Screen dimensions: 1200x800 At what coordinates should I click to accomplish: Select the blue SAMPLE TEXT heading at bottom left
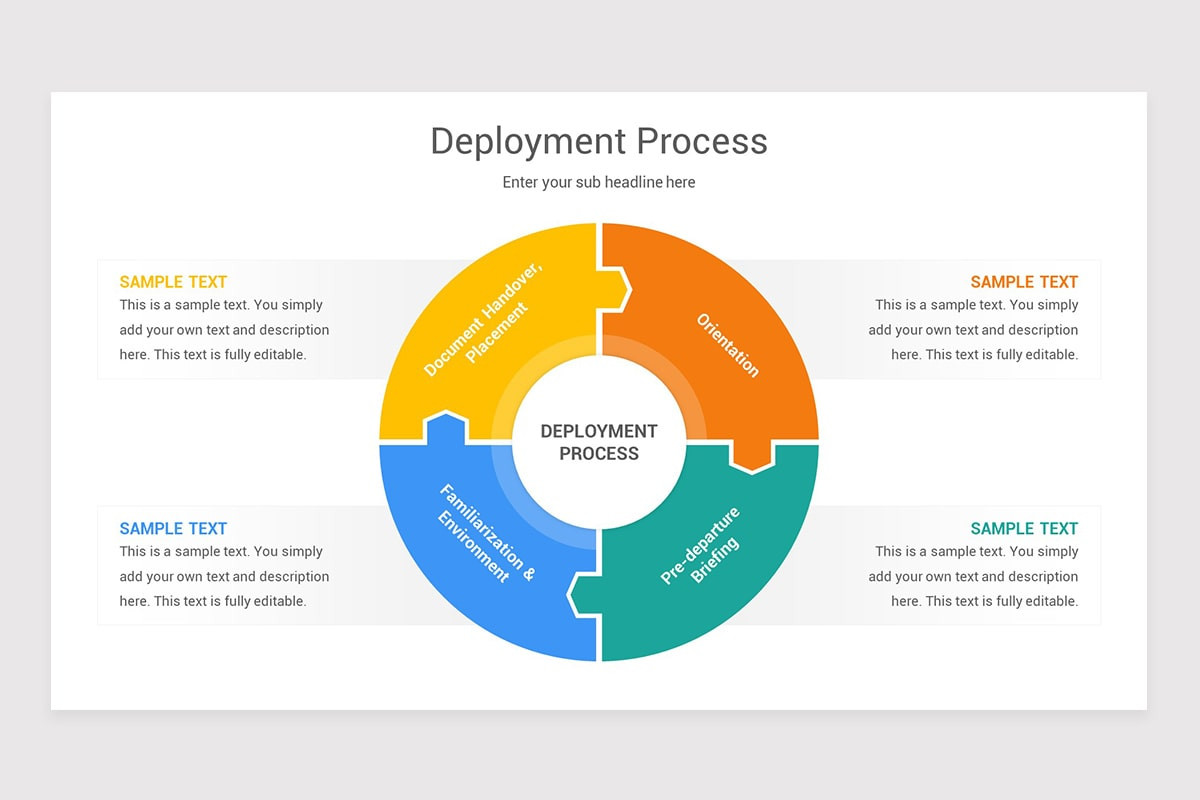(x=173, y=528)
